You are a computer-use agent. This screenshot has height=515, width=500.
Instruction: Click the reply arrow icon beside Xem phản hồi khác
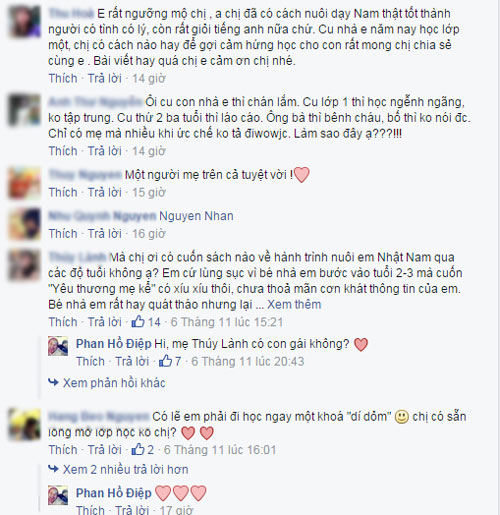tap(53, 382)
